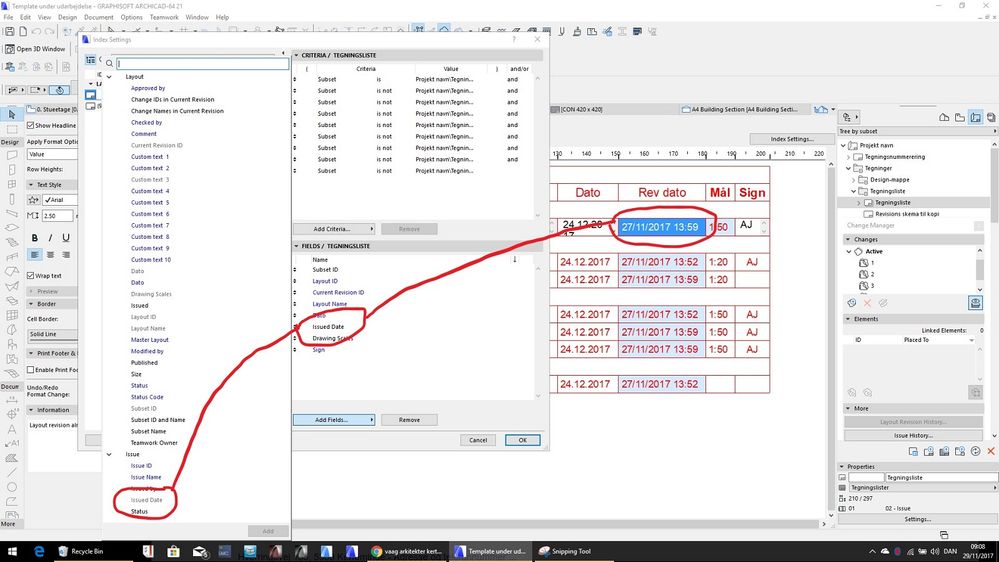
Task: Click the Underline text style button
Action: (x=66, y=238)
